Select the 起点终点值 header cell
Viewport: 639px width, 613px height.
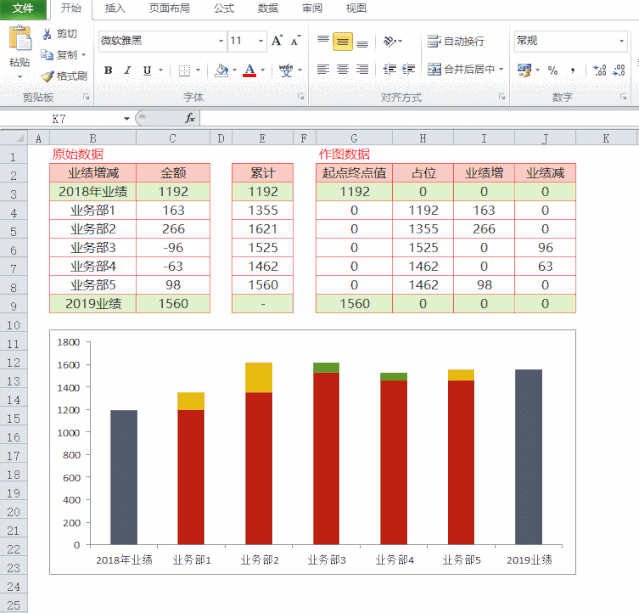354,173
